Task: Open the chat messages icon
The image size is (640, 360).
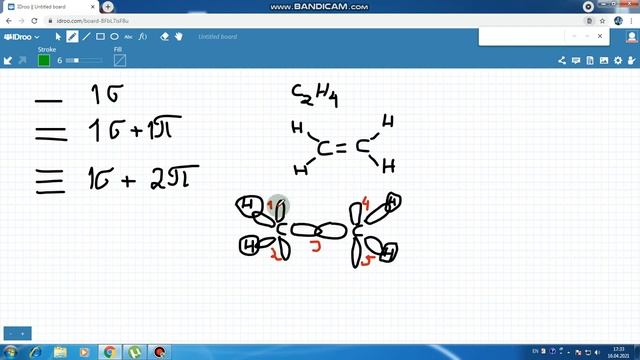Action: click(576, 60)
